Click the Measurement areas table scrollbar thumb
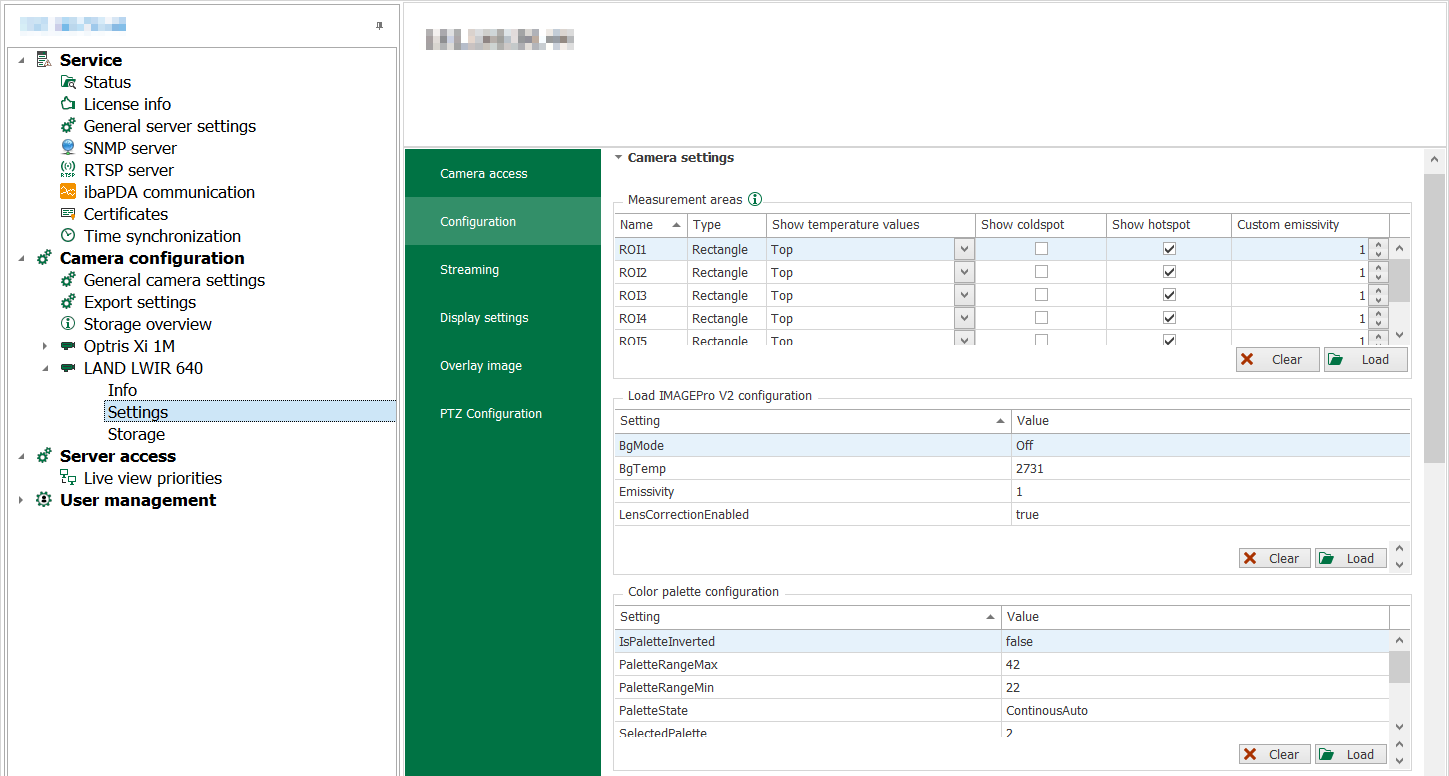 (x=1400, y=280)
